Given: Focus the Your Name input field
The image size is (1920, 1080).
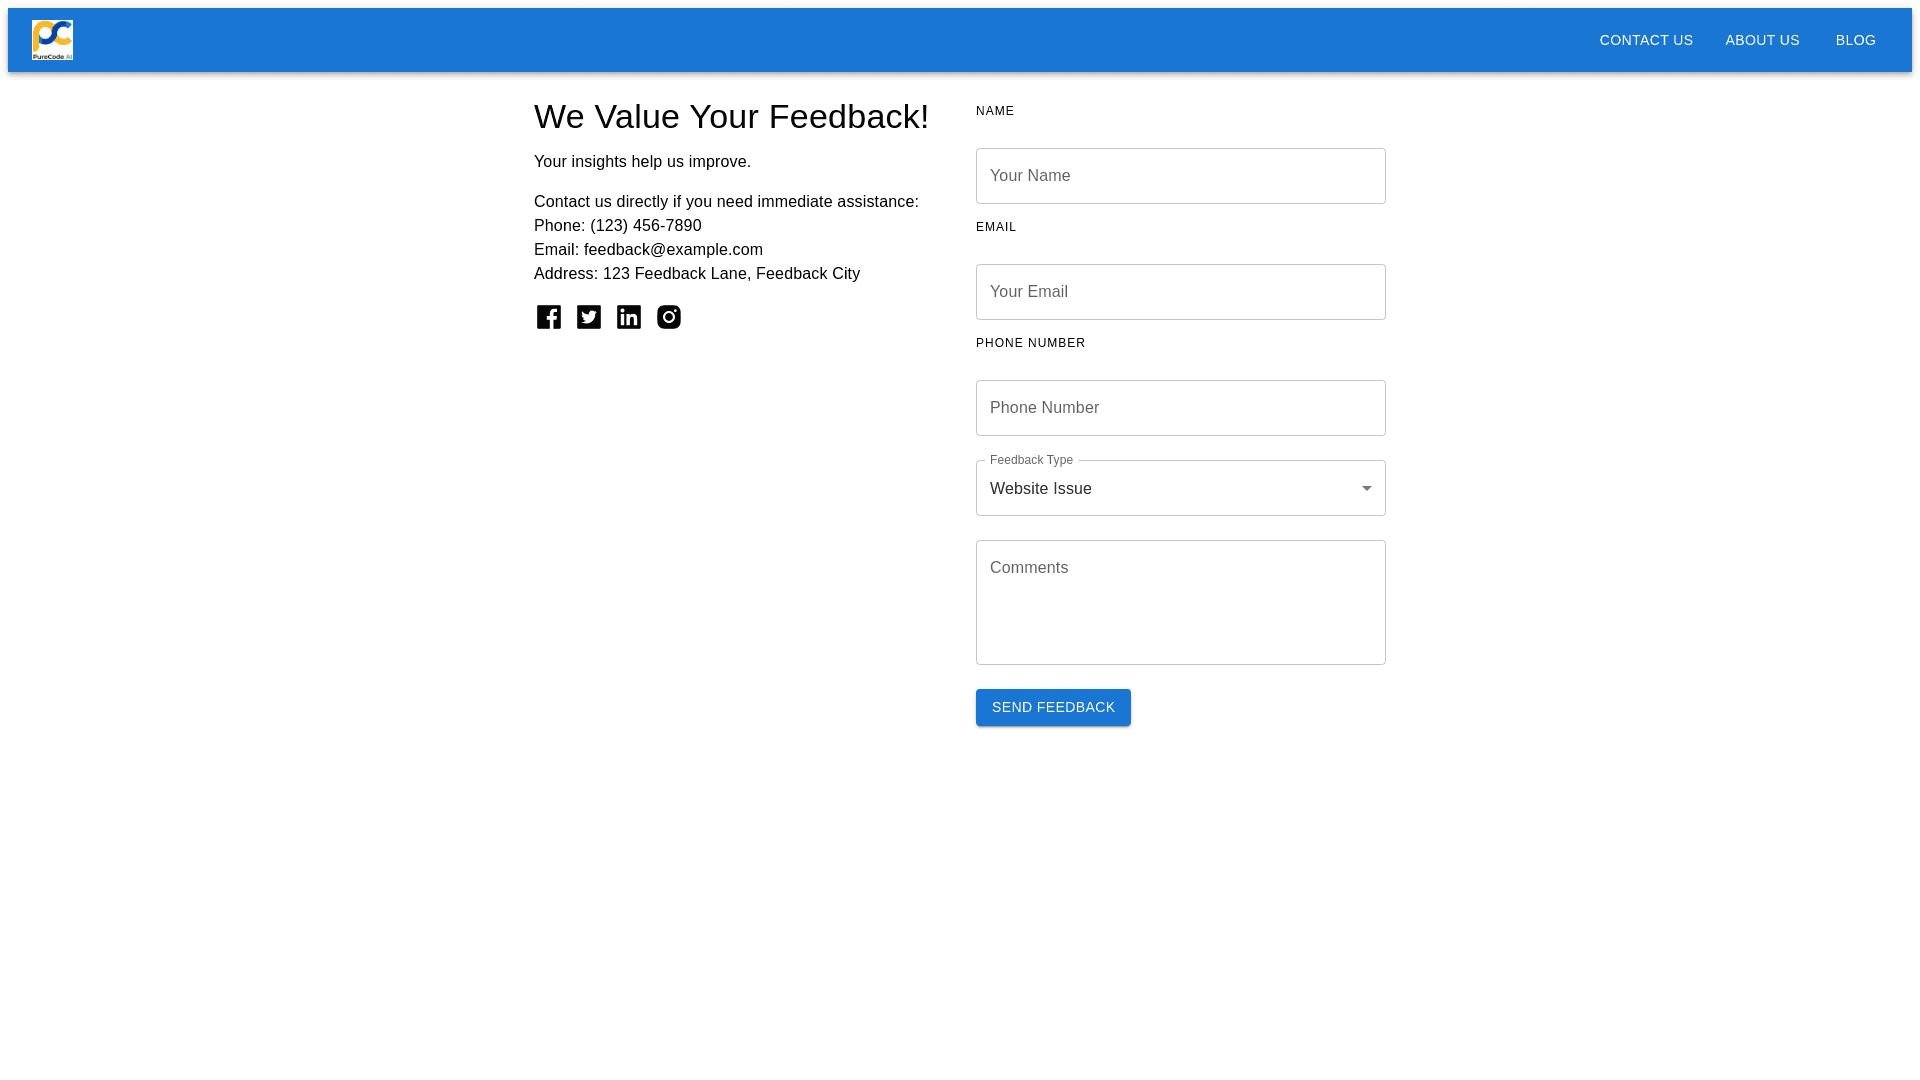Looking at the screenshot, I should tap(1180, 176).
